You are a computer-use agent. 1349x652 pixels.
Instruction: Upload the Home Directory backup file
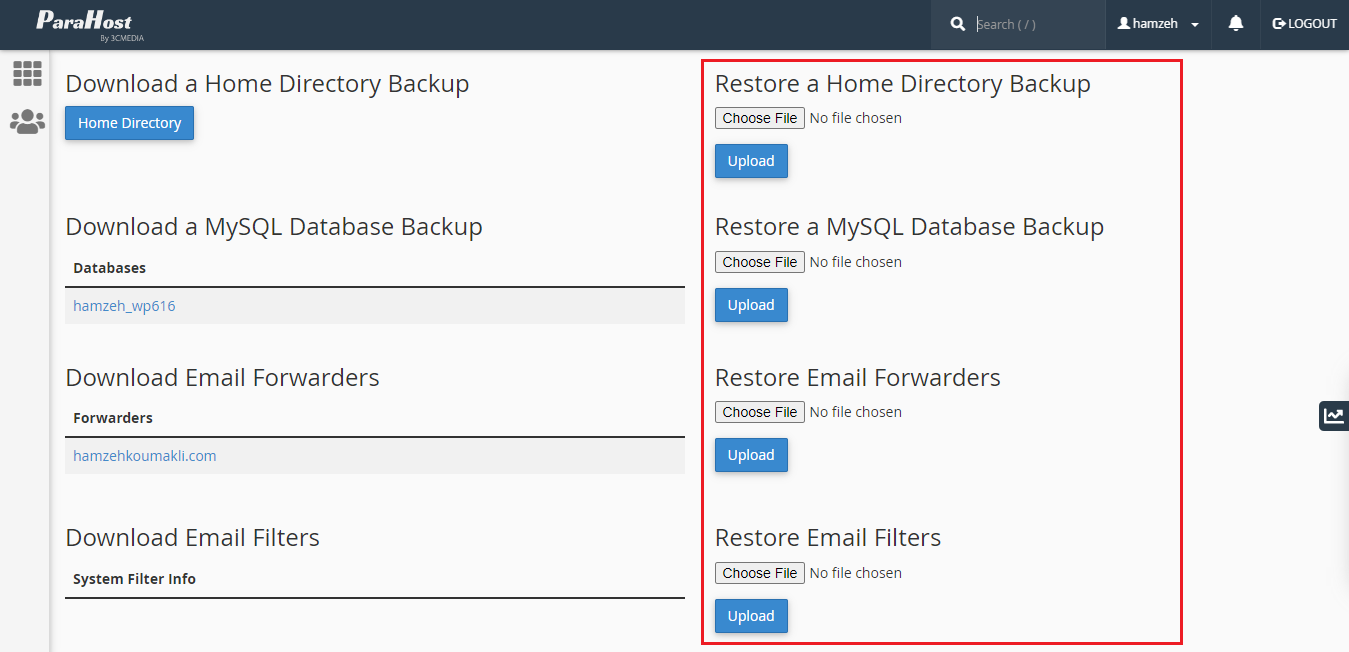751,161
